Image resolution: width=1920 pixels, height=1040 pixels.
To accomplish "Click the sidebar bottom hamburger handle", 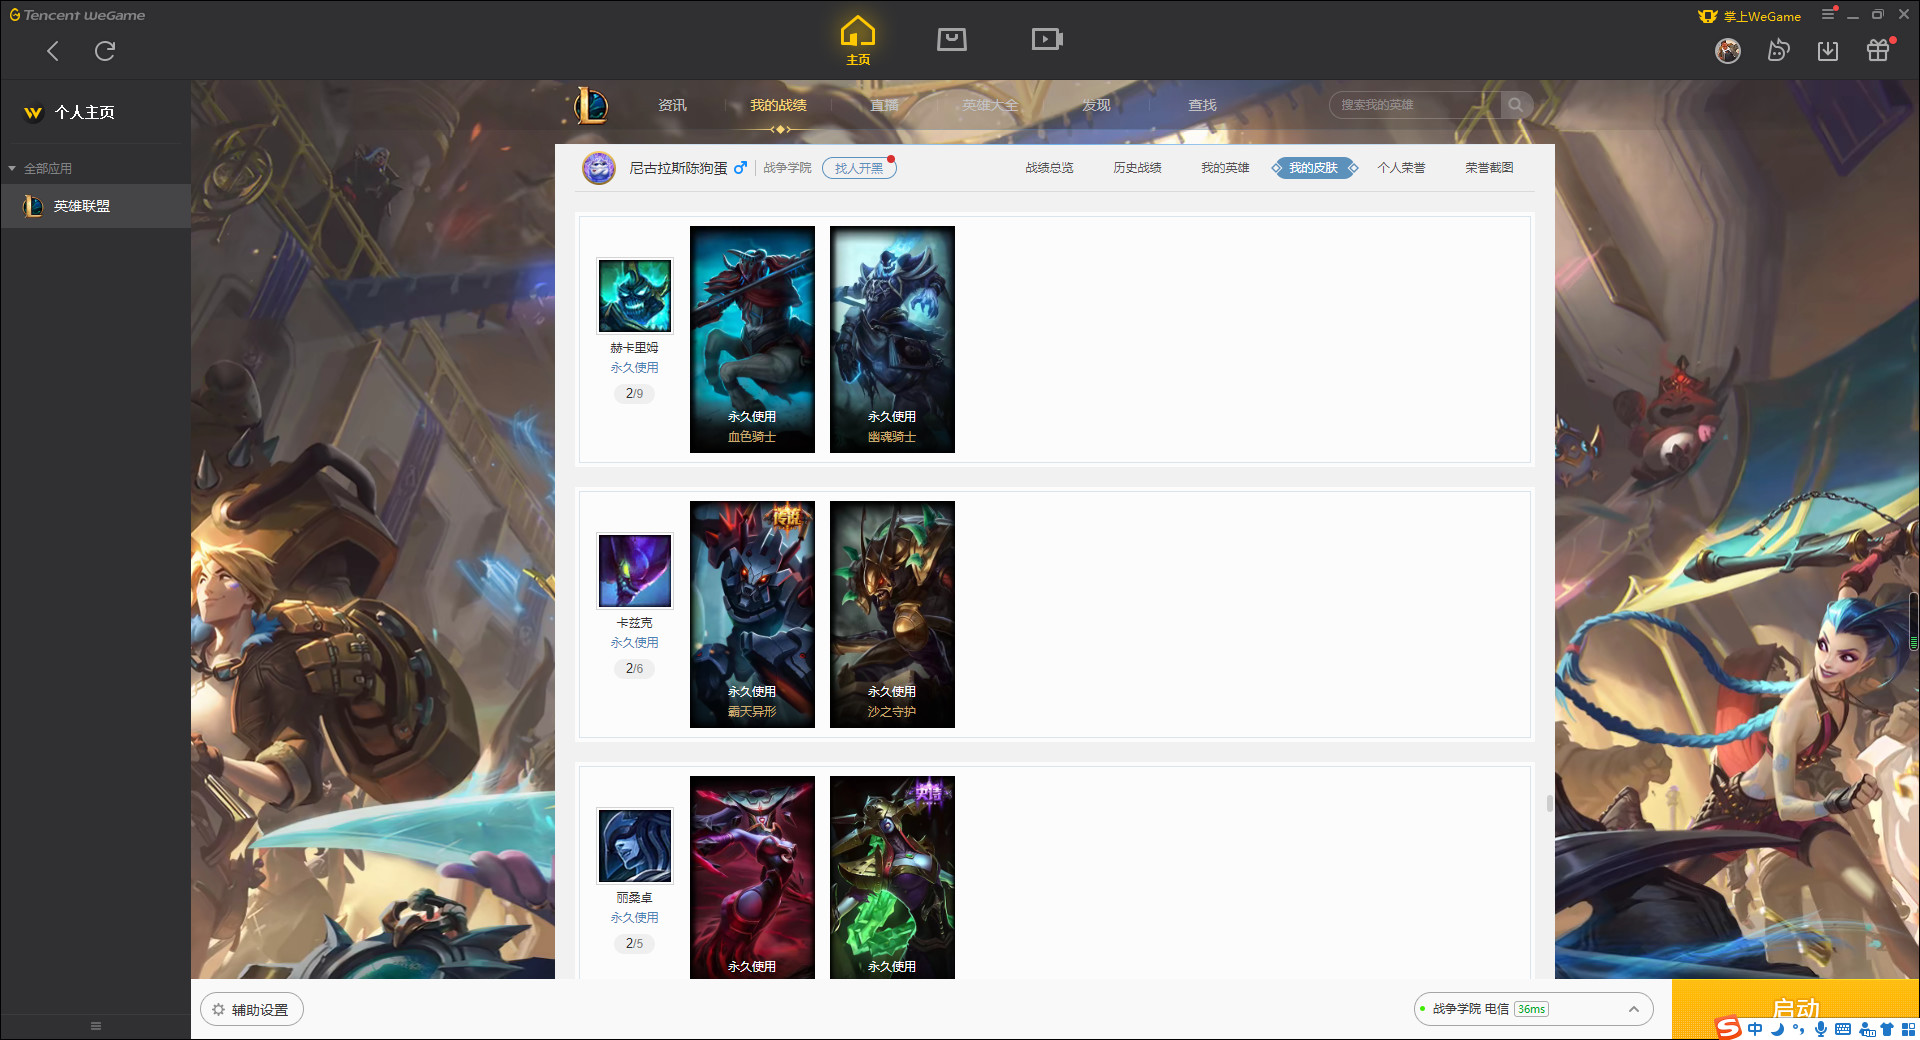I will coord(96,1026).
